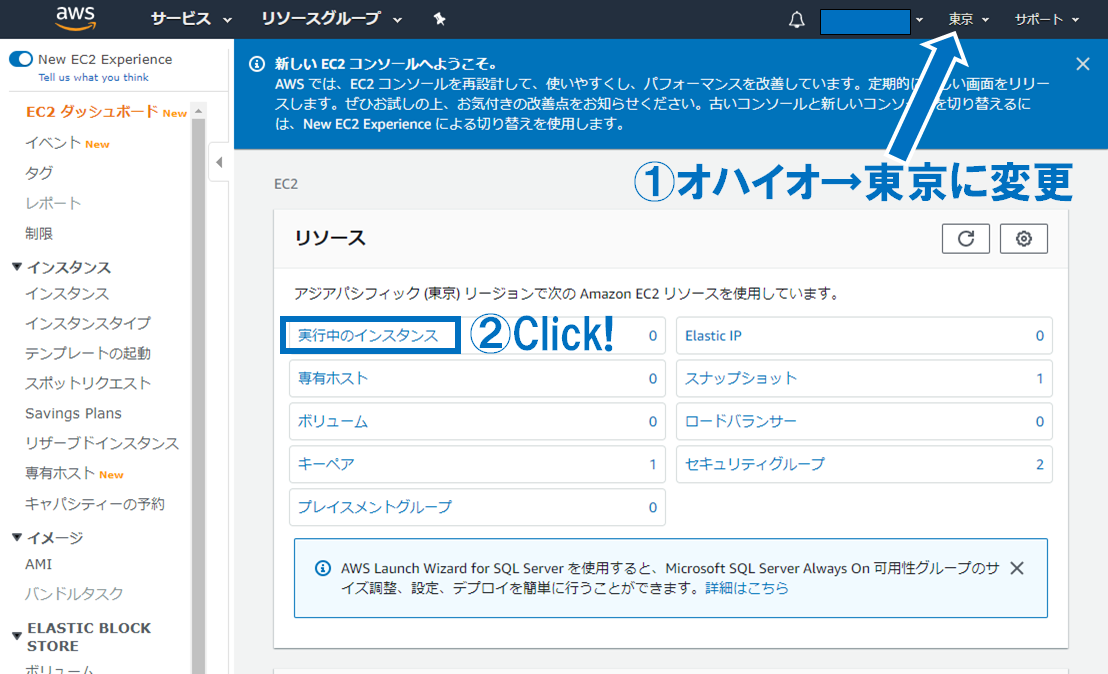Open the gear settings in リソース panel

[x=1023, y=239]
